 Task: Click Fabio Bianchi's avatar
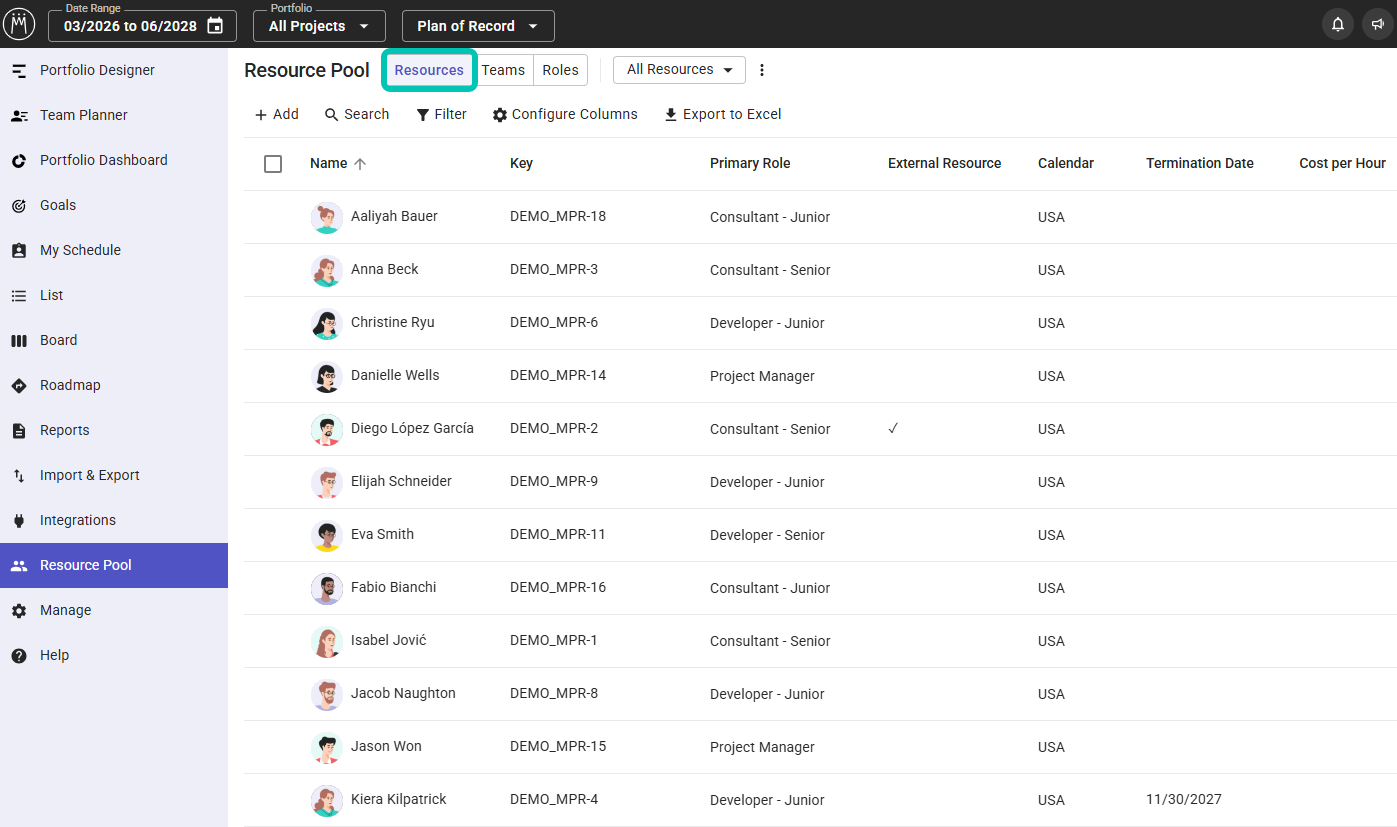coord(327,588)
